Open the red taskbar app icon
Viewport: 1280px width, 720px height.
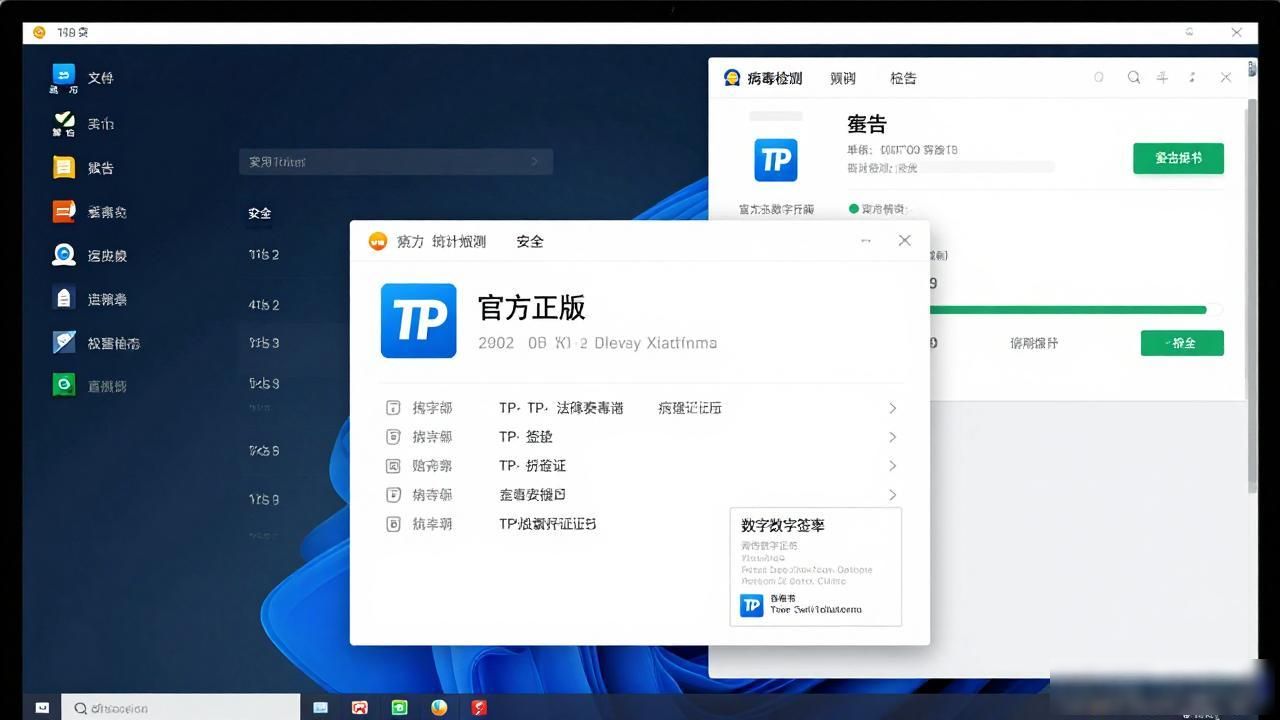pos(479,707)
